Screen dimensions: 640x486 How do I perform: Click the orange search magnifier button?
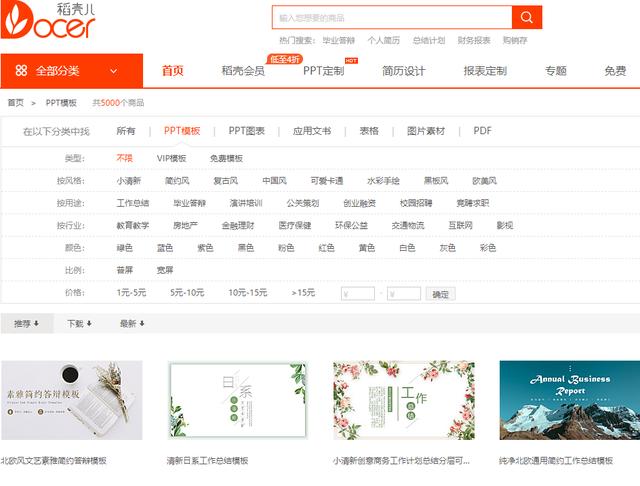click(526, 17)
